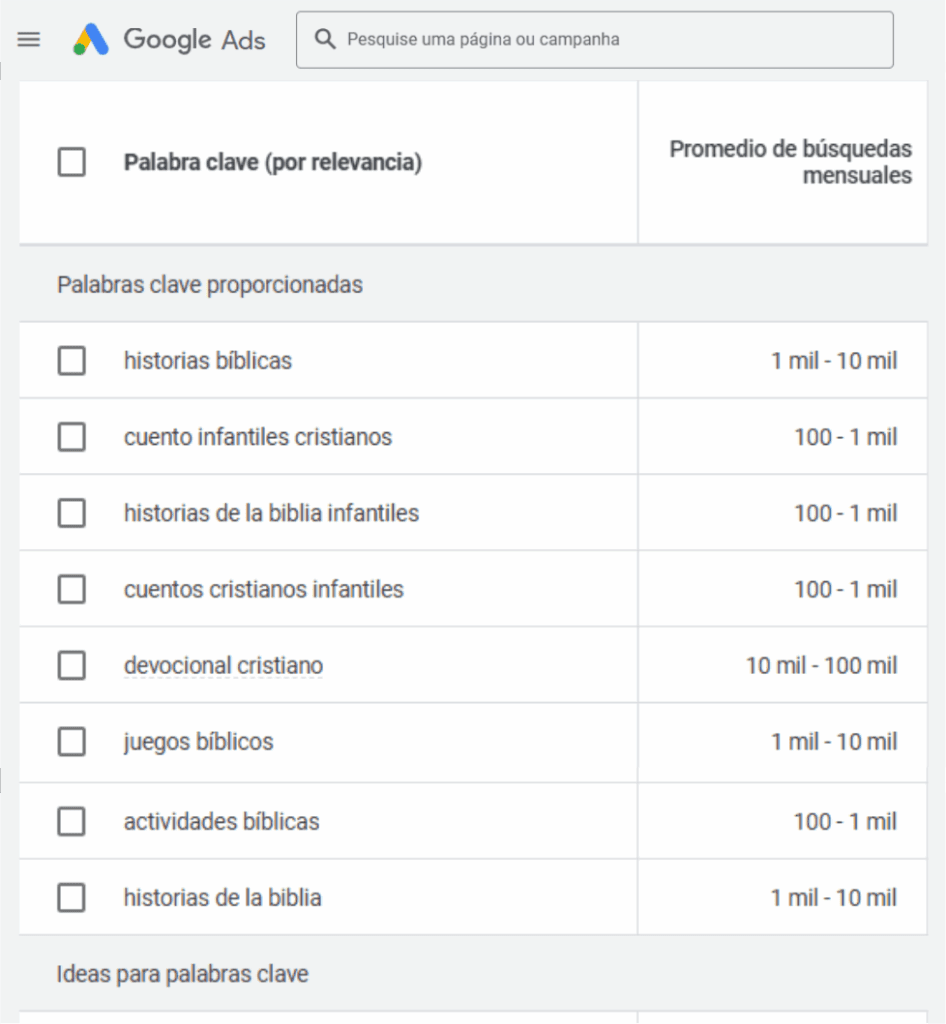
Task: Click the "Google Ads" wordmark text
Action: (194, 40)
